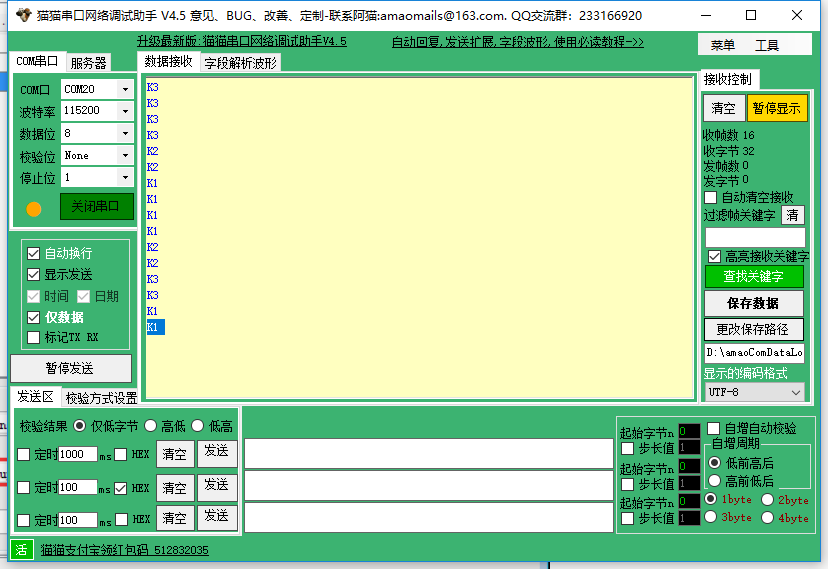
Task: Click 暂停发送 button
Action: click(71, 368)
